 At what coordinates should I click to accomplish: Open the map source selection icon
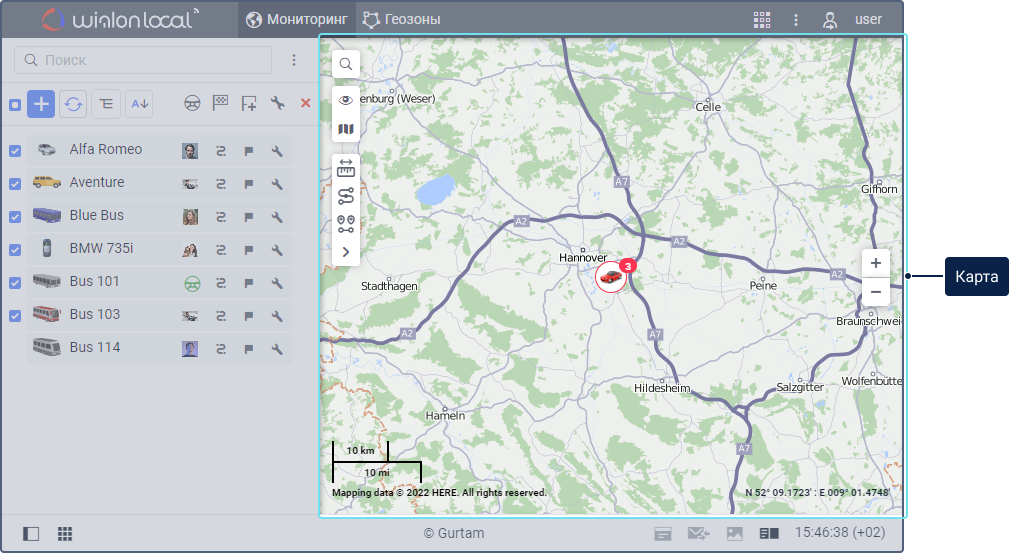(x=346, y=129)
